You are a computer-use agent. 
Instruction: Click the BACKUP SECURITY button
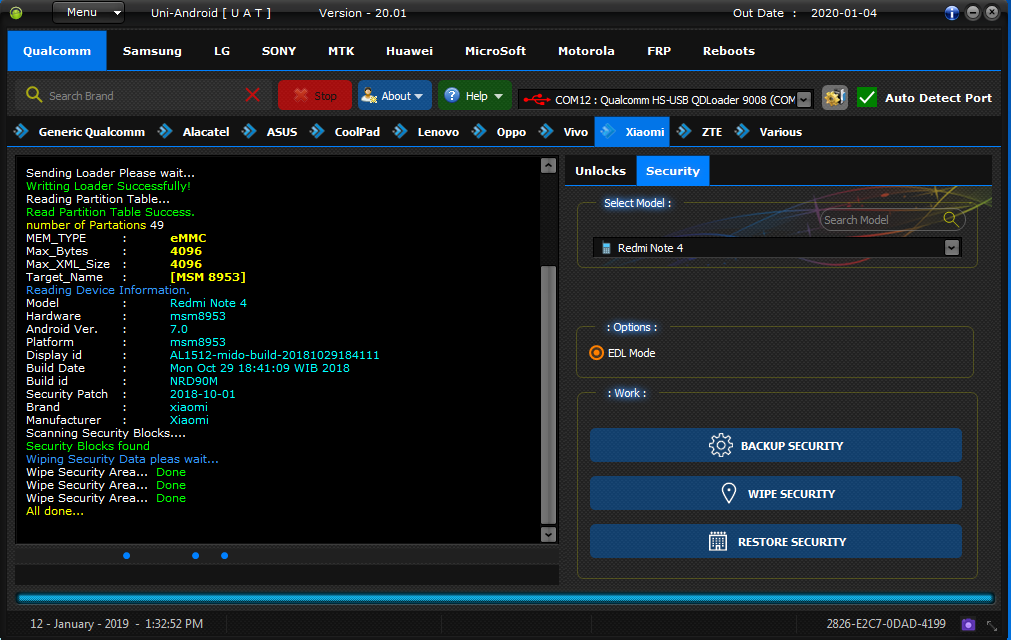(776, 445)
